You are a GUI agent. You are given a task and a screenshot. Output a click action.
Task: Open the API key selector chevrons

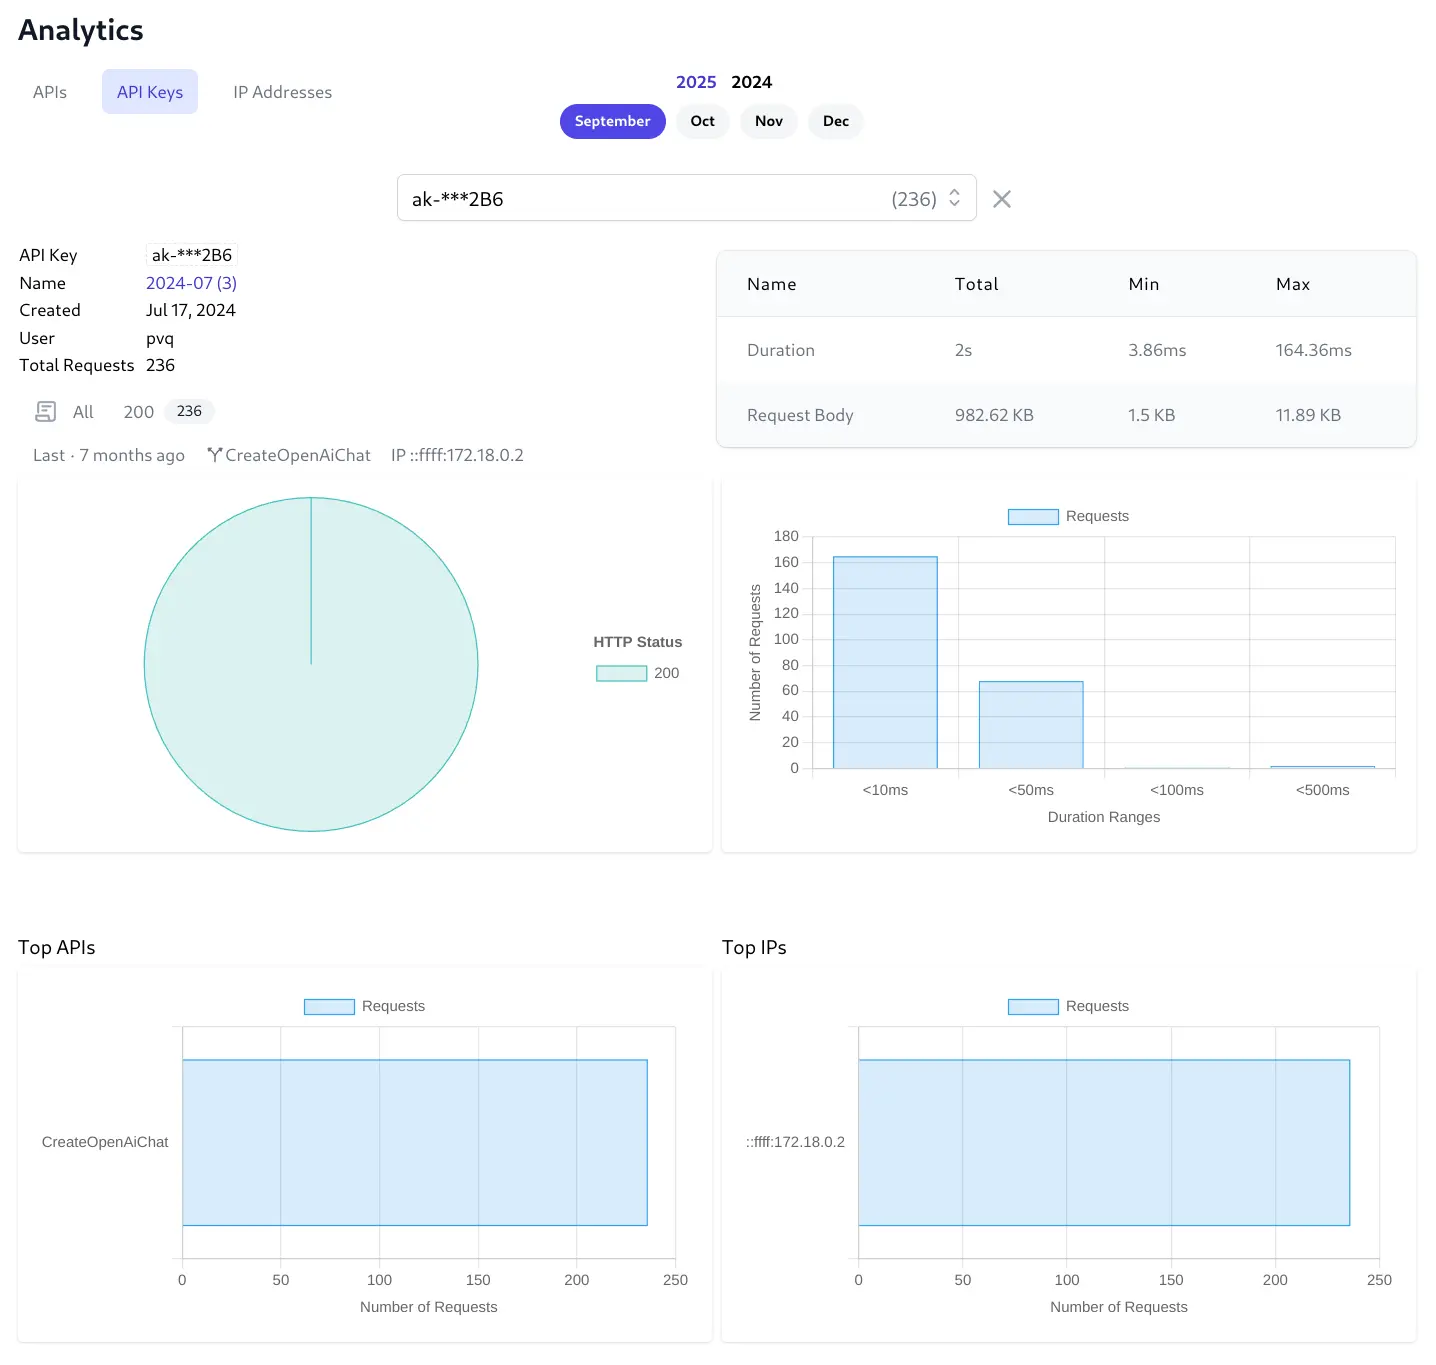(x=954, y=198)
